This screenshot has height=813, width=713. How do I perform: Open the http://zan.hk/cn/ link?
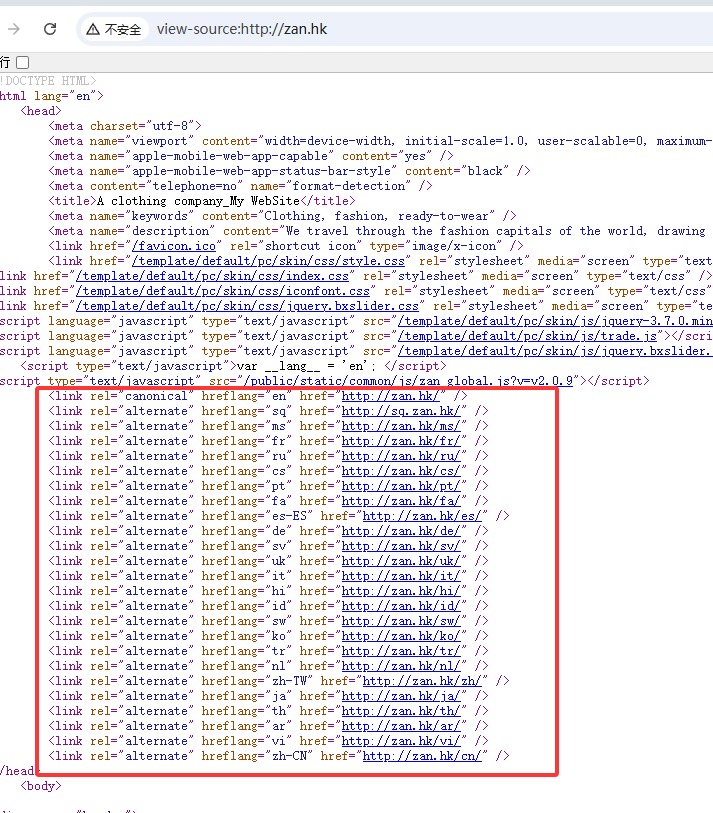point(422,757)
